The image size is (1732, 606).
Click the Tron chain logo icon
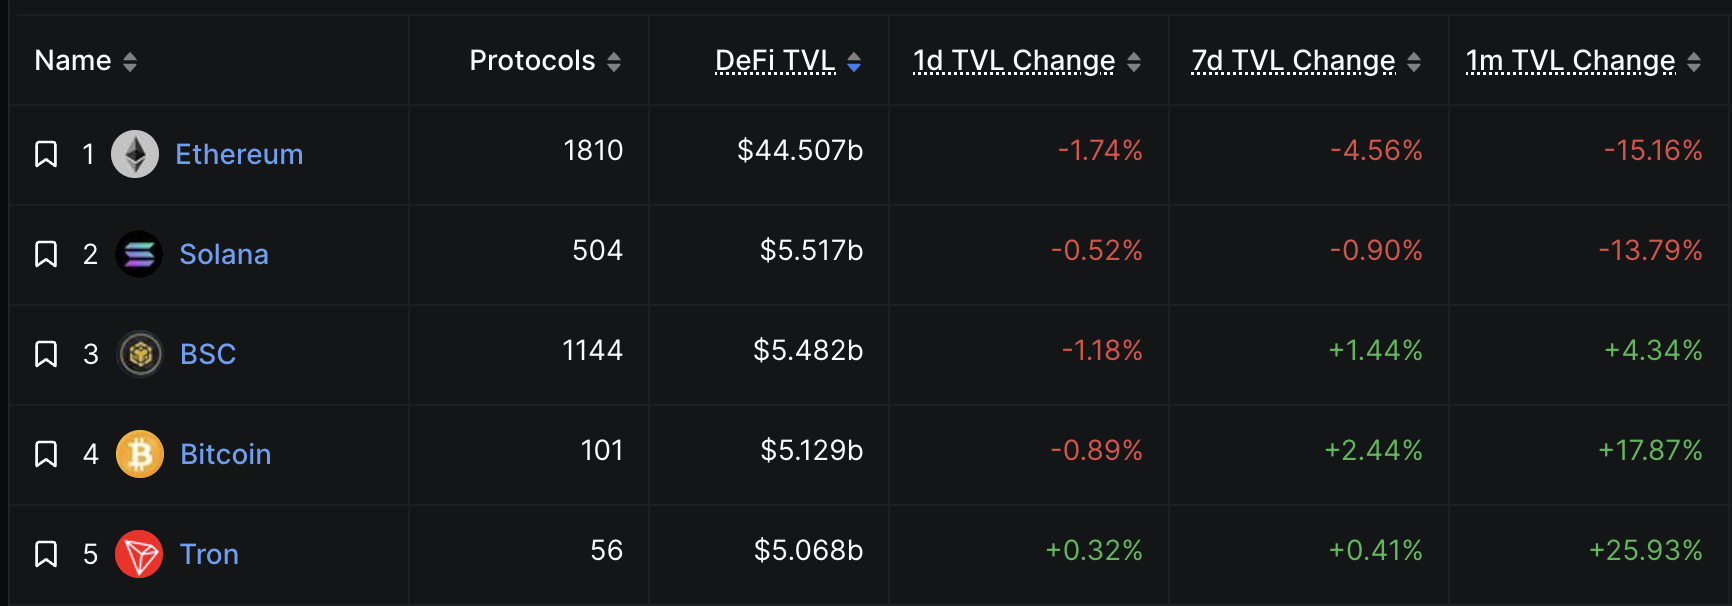click(139, 554)
